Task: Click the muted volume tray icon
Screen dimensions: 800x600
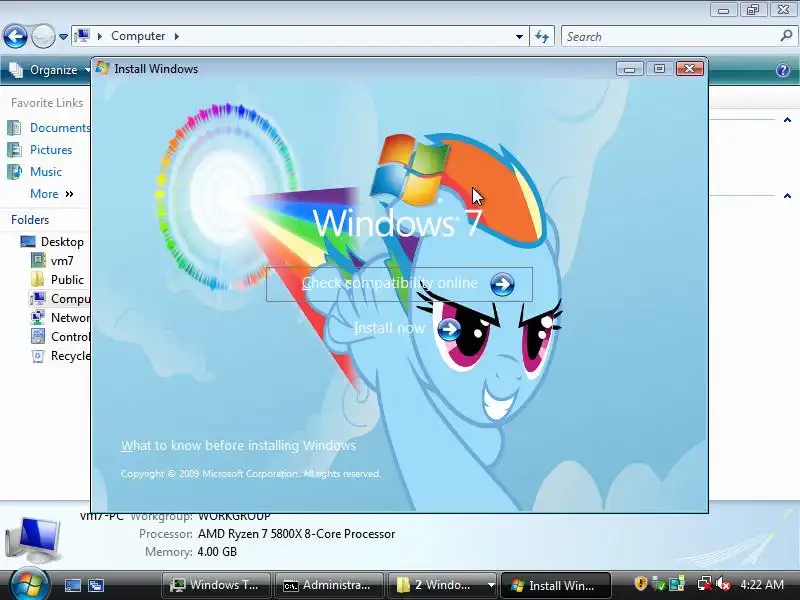Action: coord(722,583)
